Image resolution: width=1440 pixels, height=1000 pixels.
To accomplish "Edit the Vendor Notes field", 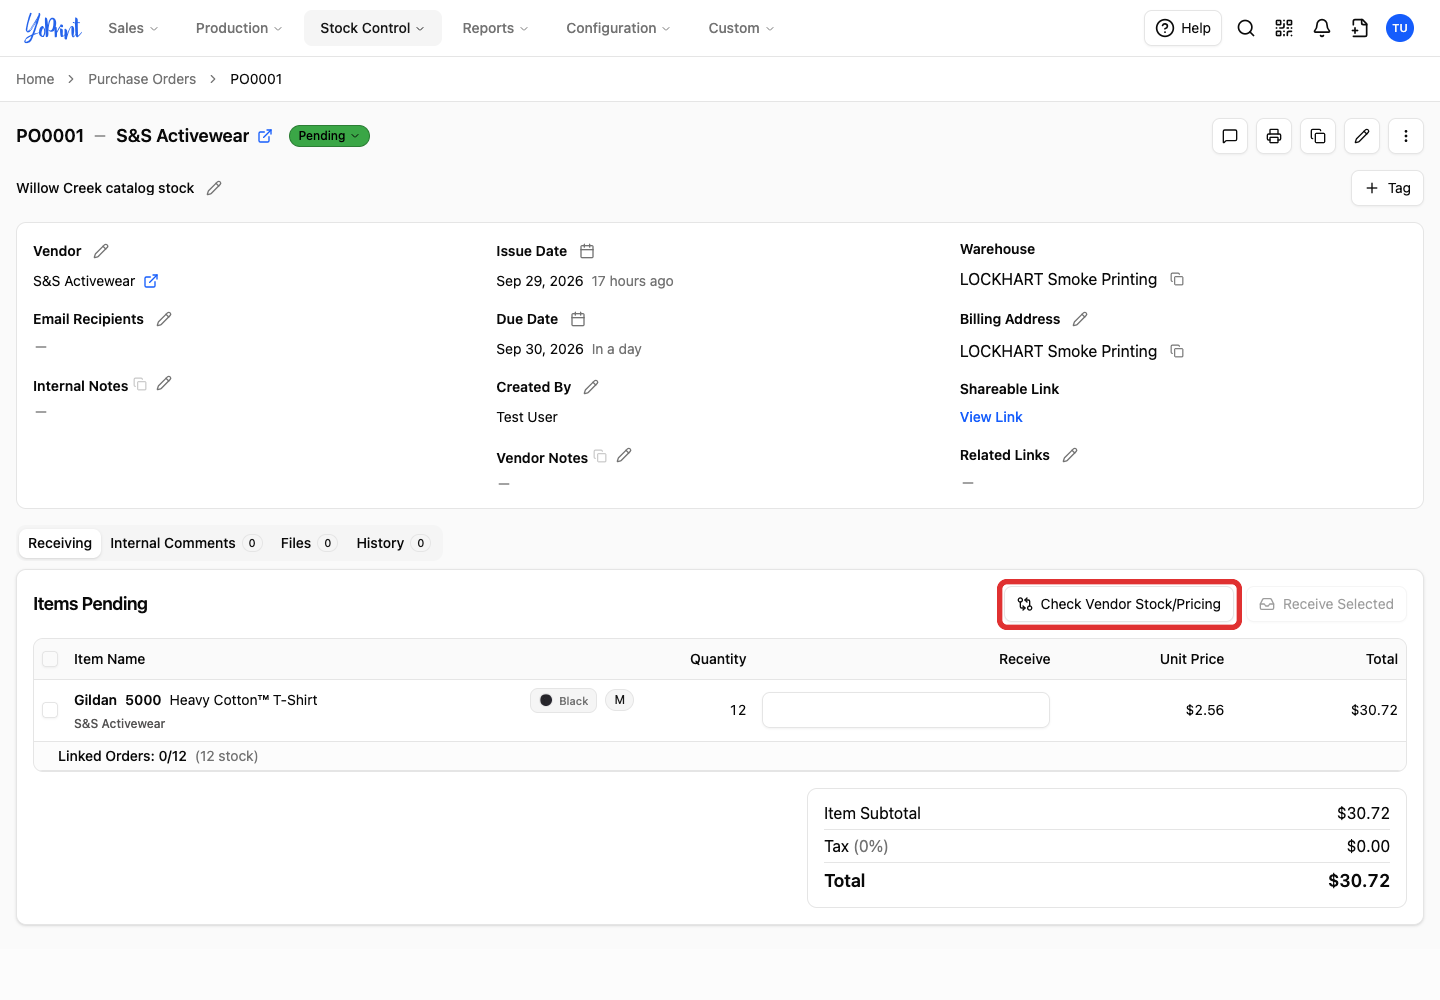I will coord(624,455).
